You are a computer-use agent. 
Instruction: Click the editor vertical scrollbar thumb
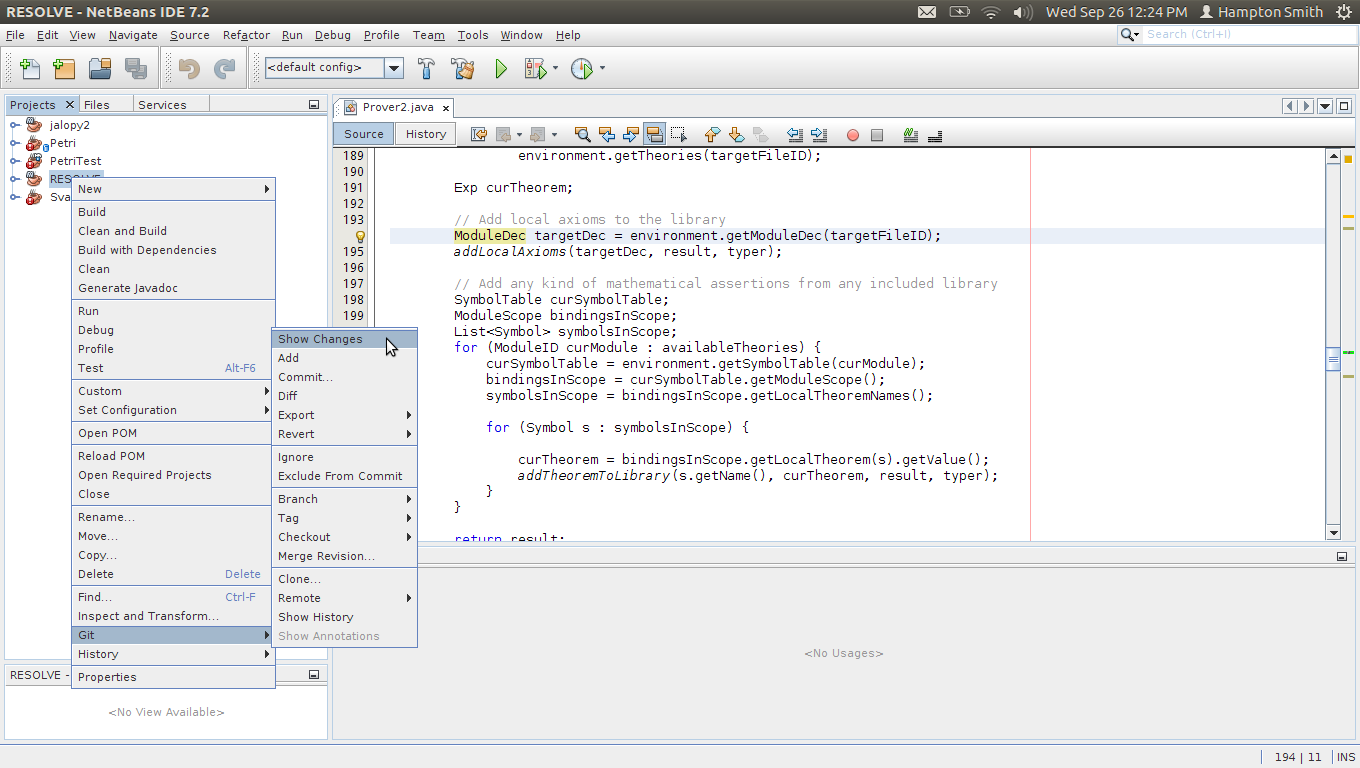[1332, 360]
